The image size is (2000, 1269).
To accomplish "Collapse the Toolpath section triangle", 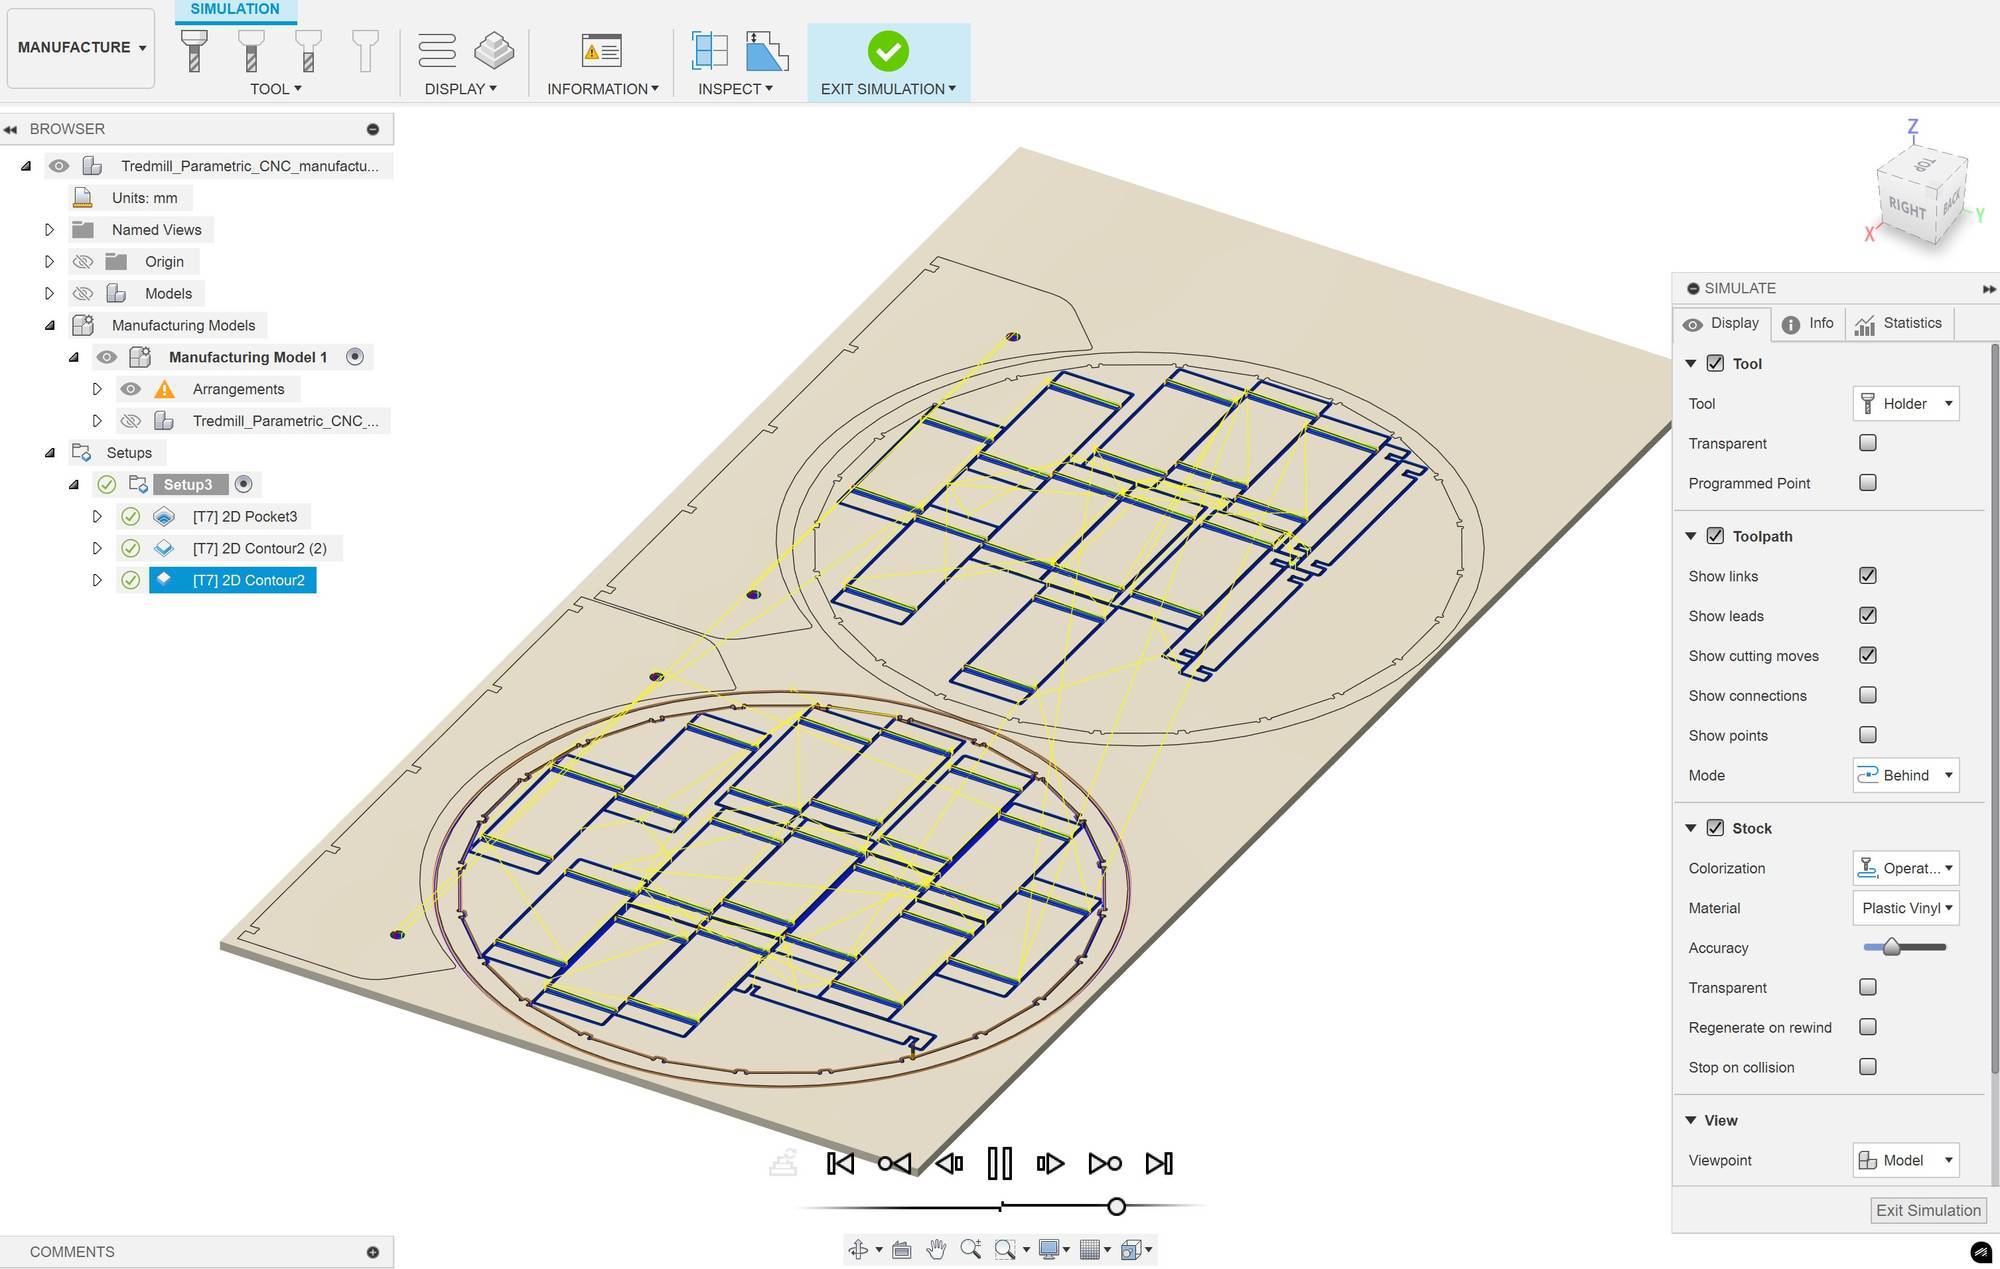I will pyautogui.click(x=1691, y=536).
